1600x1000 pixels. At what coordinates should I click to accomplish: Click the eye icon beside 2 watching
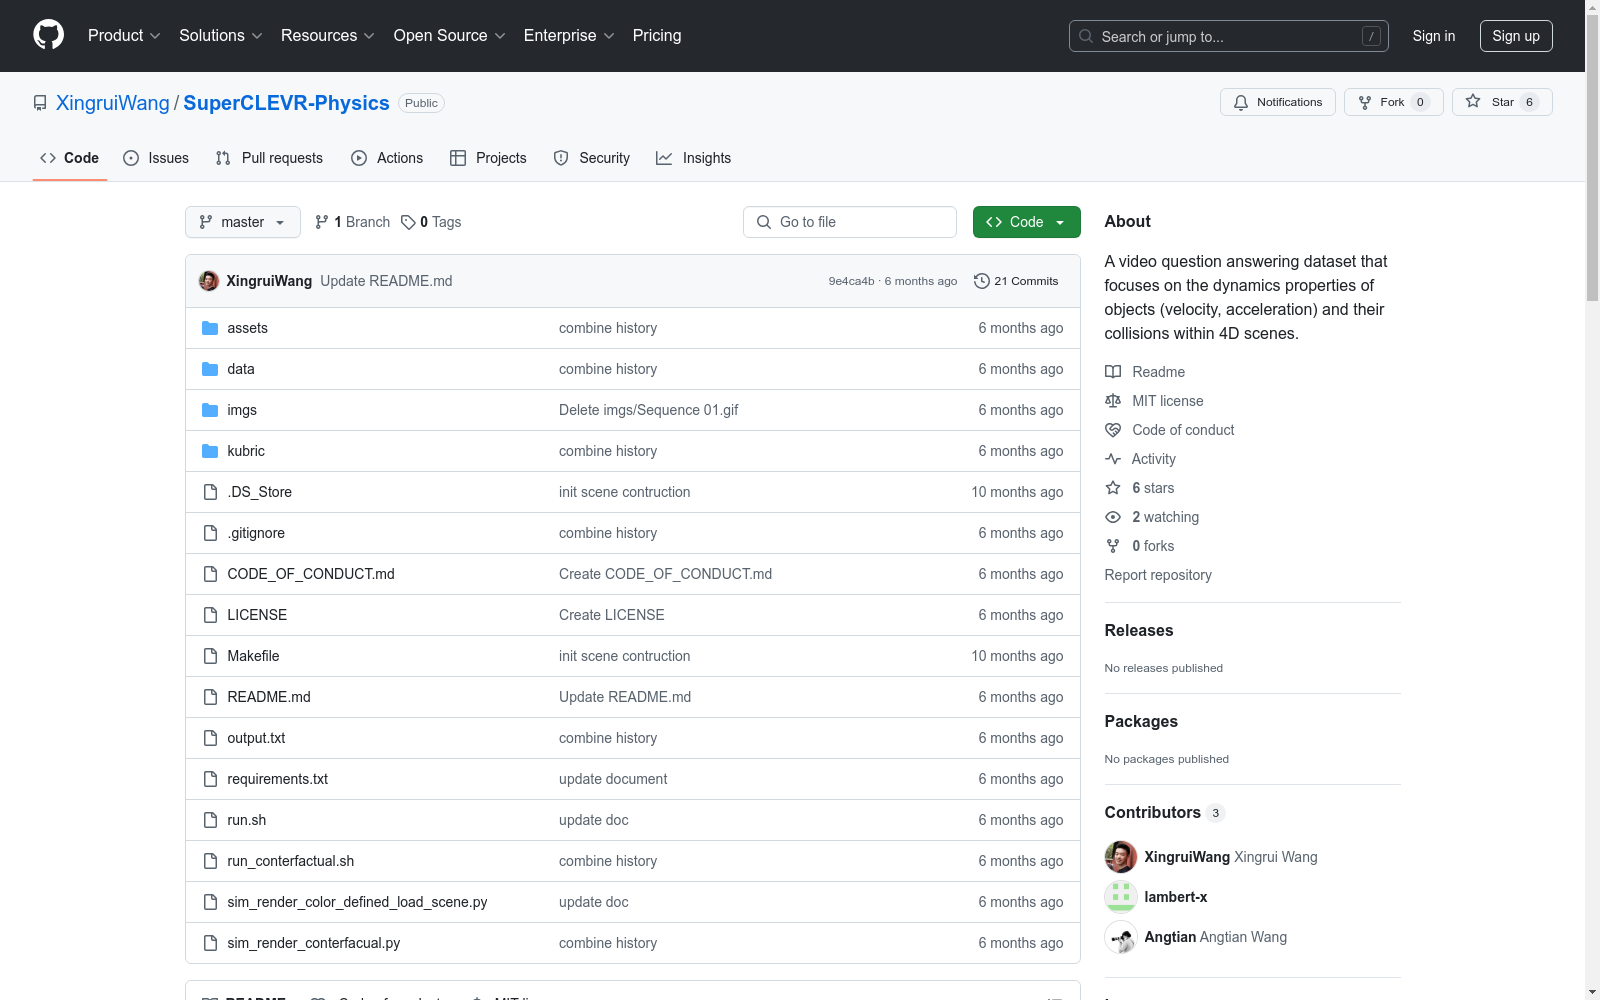pos(1113,517)
